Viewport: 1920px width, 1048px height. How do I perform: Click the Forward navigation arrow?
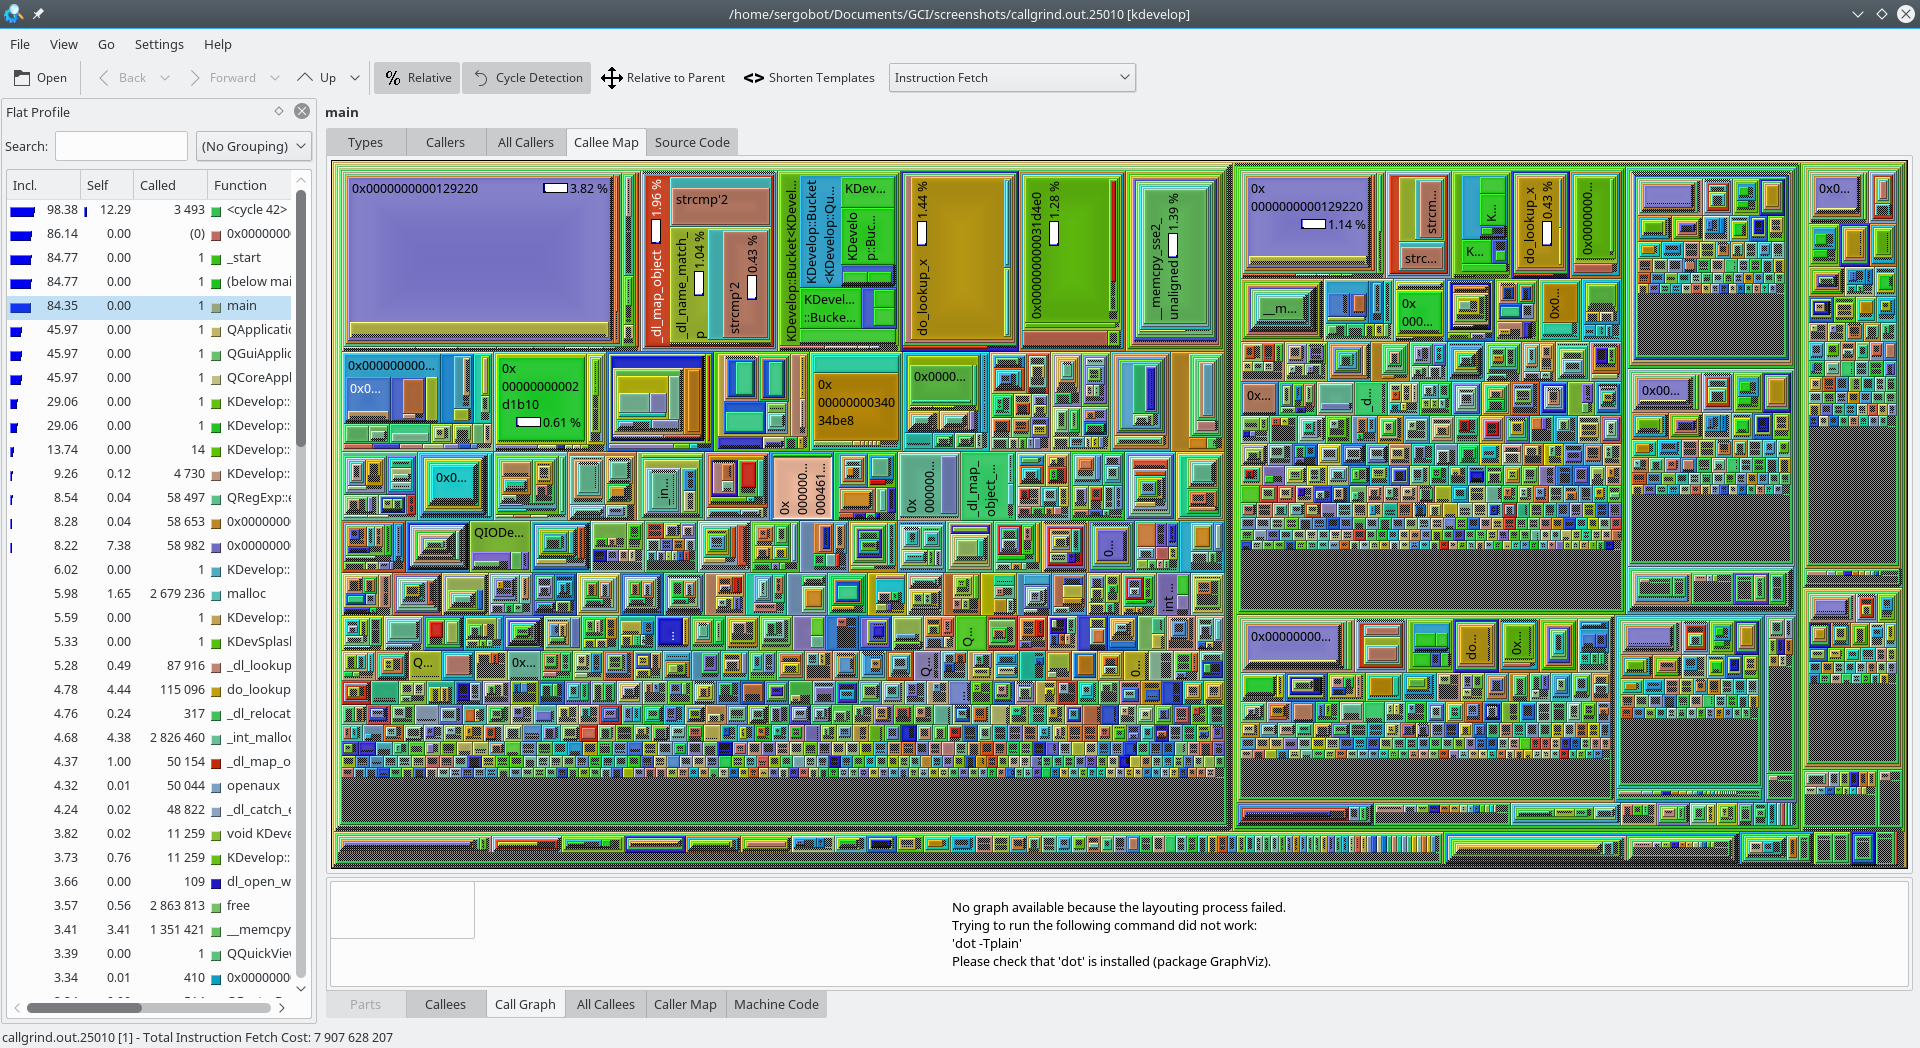pos(194,78)
